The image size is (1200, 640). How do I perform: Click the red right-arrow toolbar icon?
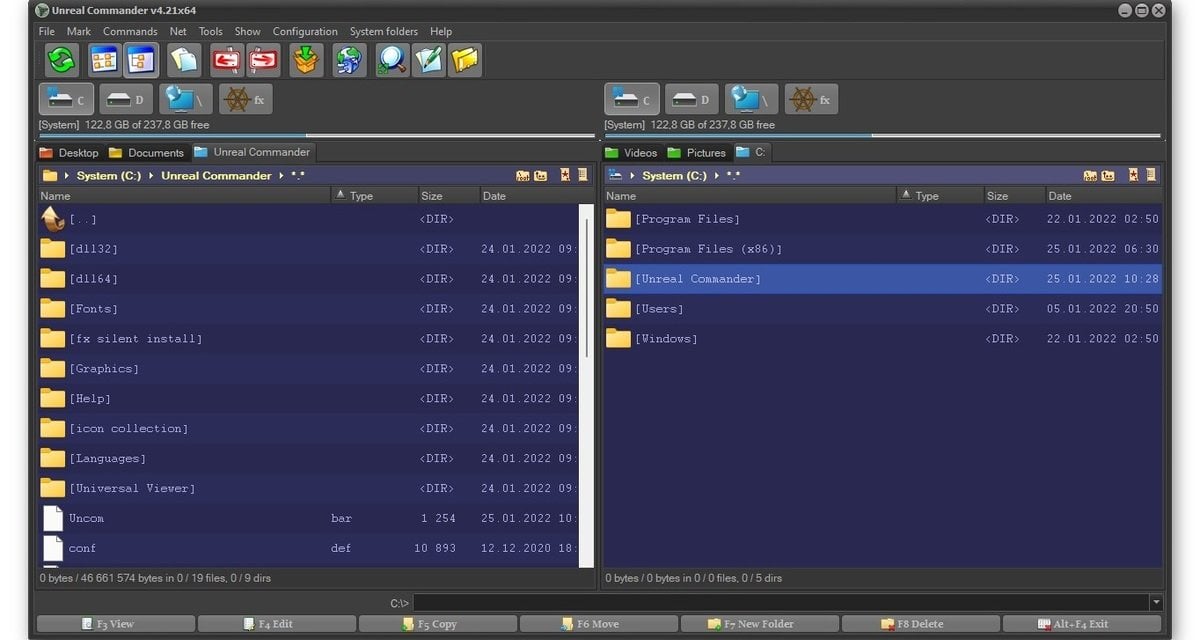point(263,60)
